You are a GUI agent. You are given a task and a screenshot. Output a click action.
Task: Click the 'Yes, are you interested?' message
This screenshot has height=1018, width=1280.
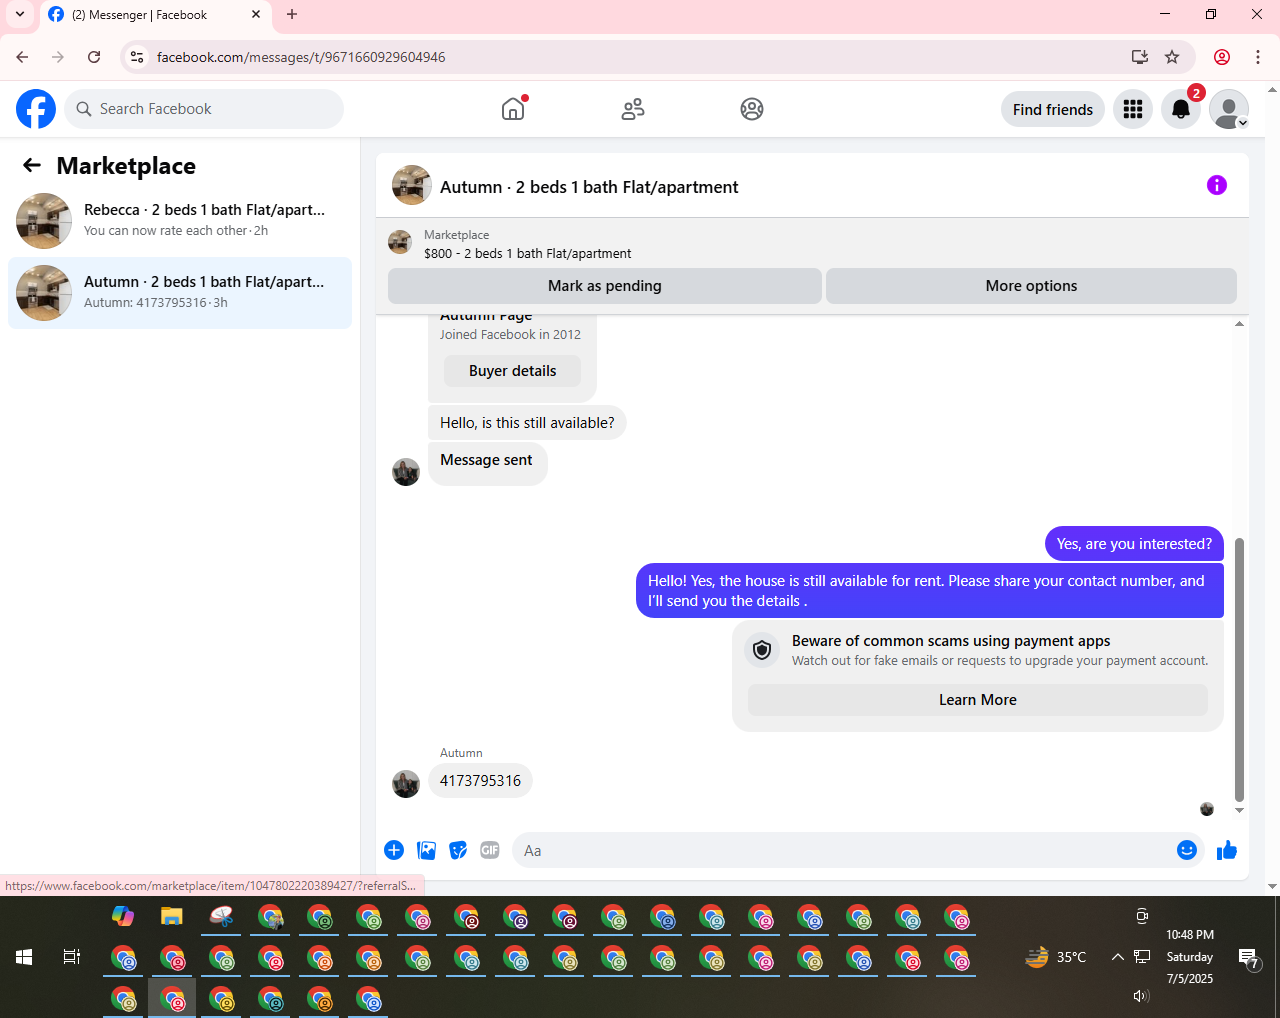pyautogui.click(x=1134, y=544)
